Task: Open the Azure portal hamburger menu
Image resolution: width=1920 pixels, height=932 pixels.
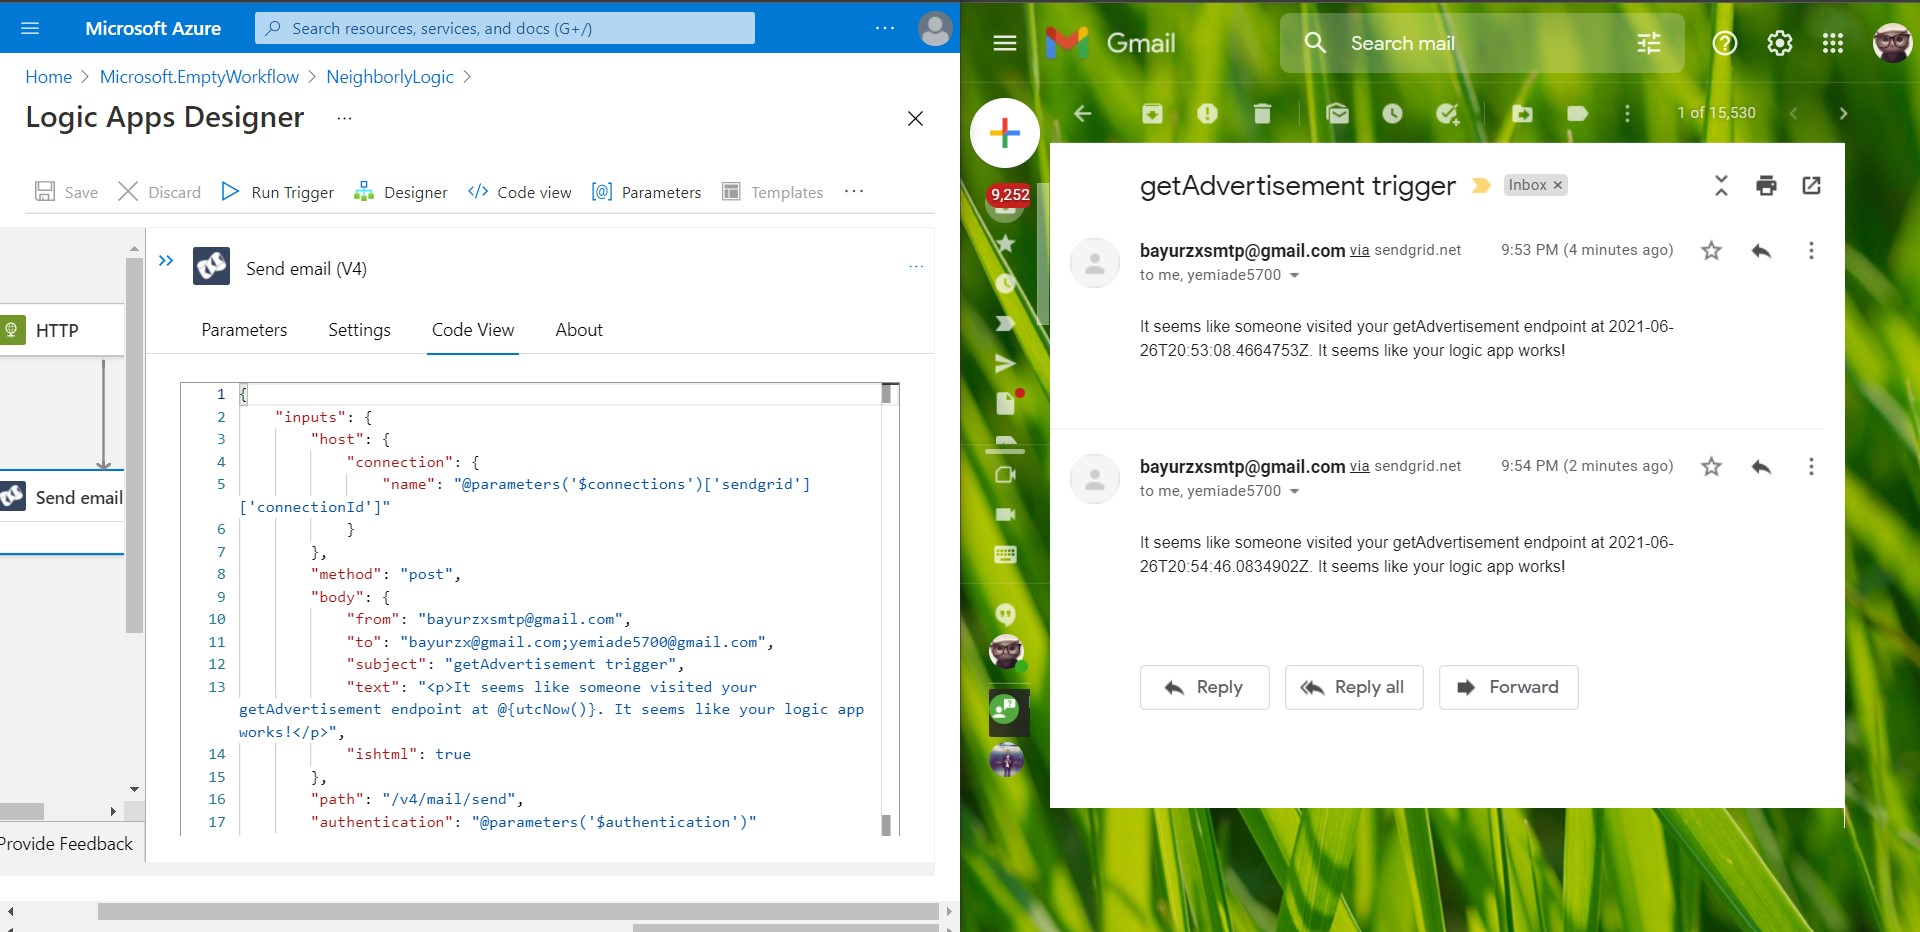Action: coord(30,28)
